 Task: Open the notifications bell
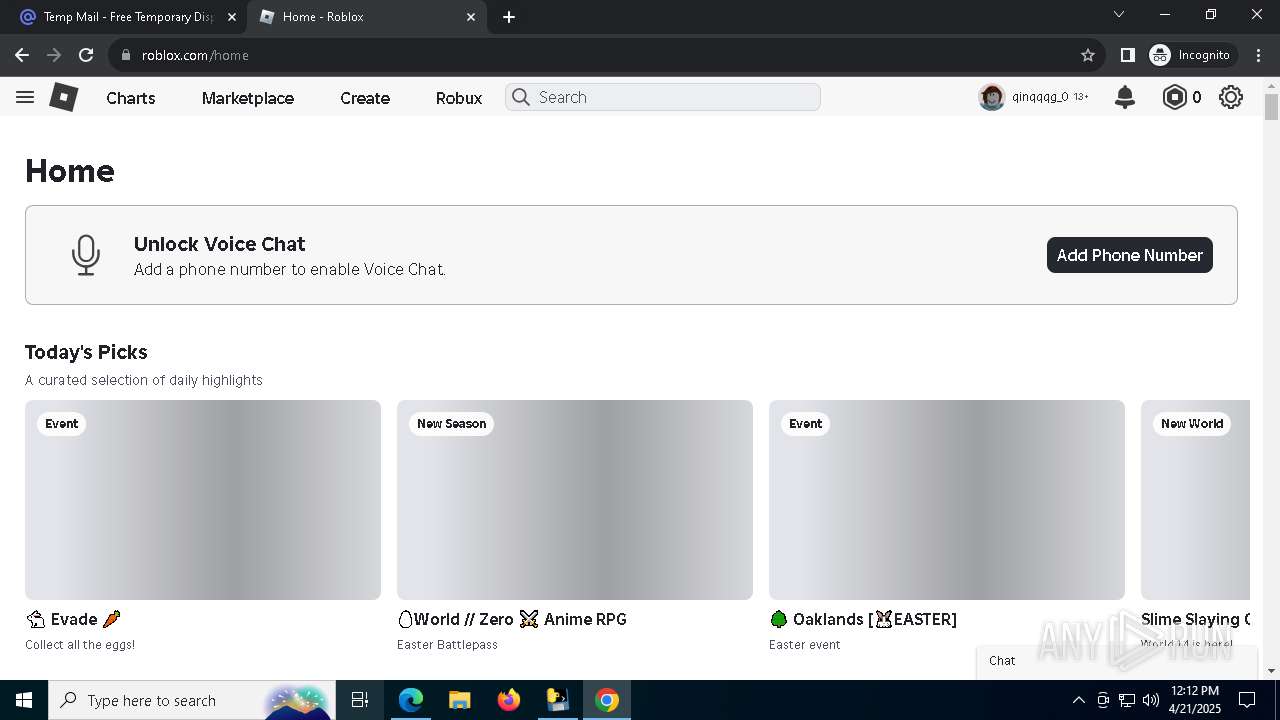[1125, 97]
